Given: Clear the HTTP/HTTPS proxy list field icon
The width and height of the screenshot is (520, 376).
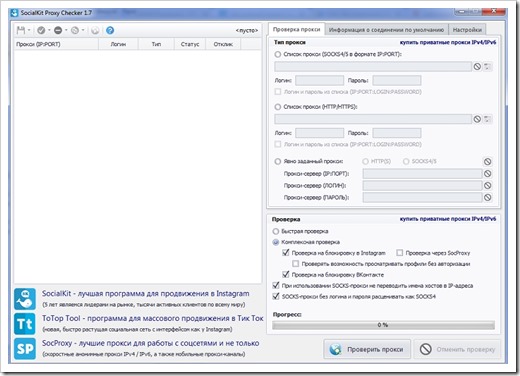Looking at the screenshot, I should (x=477, y=119).
